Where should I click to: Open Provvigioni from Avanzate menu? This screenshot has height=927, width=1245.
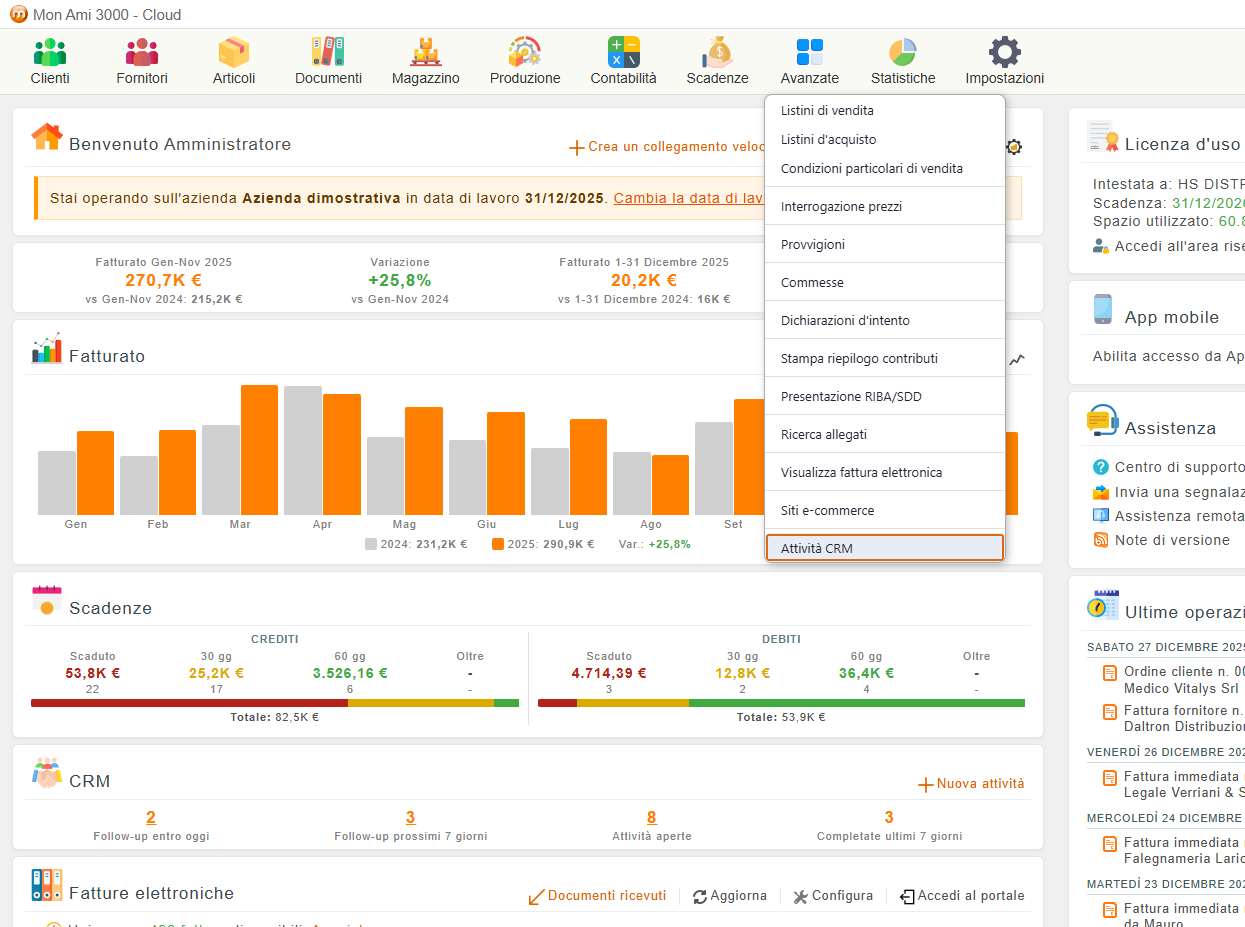point(885,245)
